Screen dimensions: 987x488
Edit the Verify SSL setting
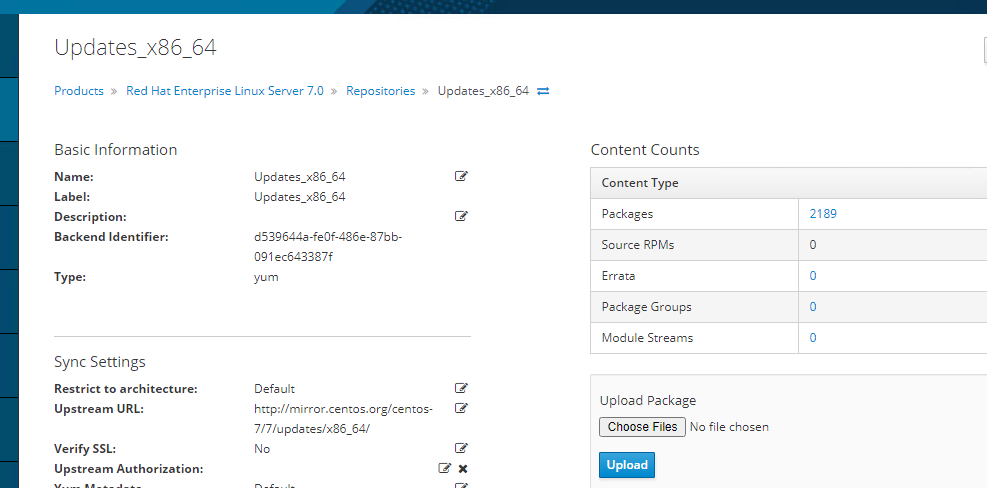tap(461, 448)
